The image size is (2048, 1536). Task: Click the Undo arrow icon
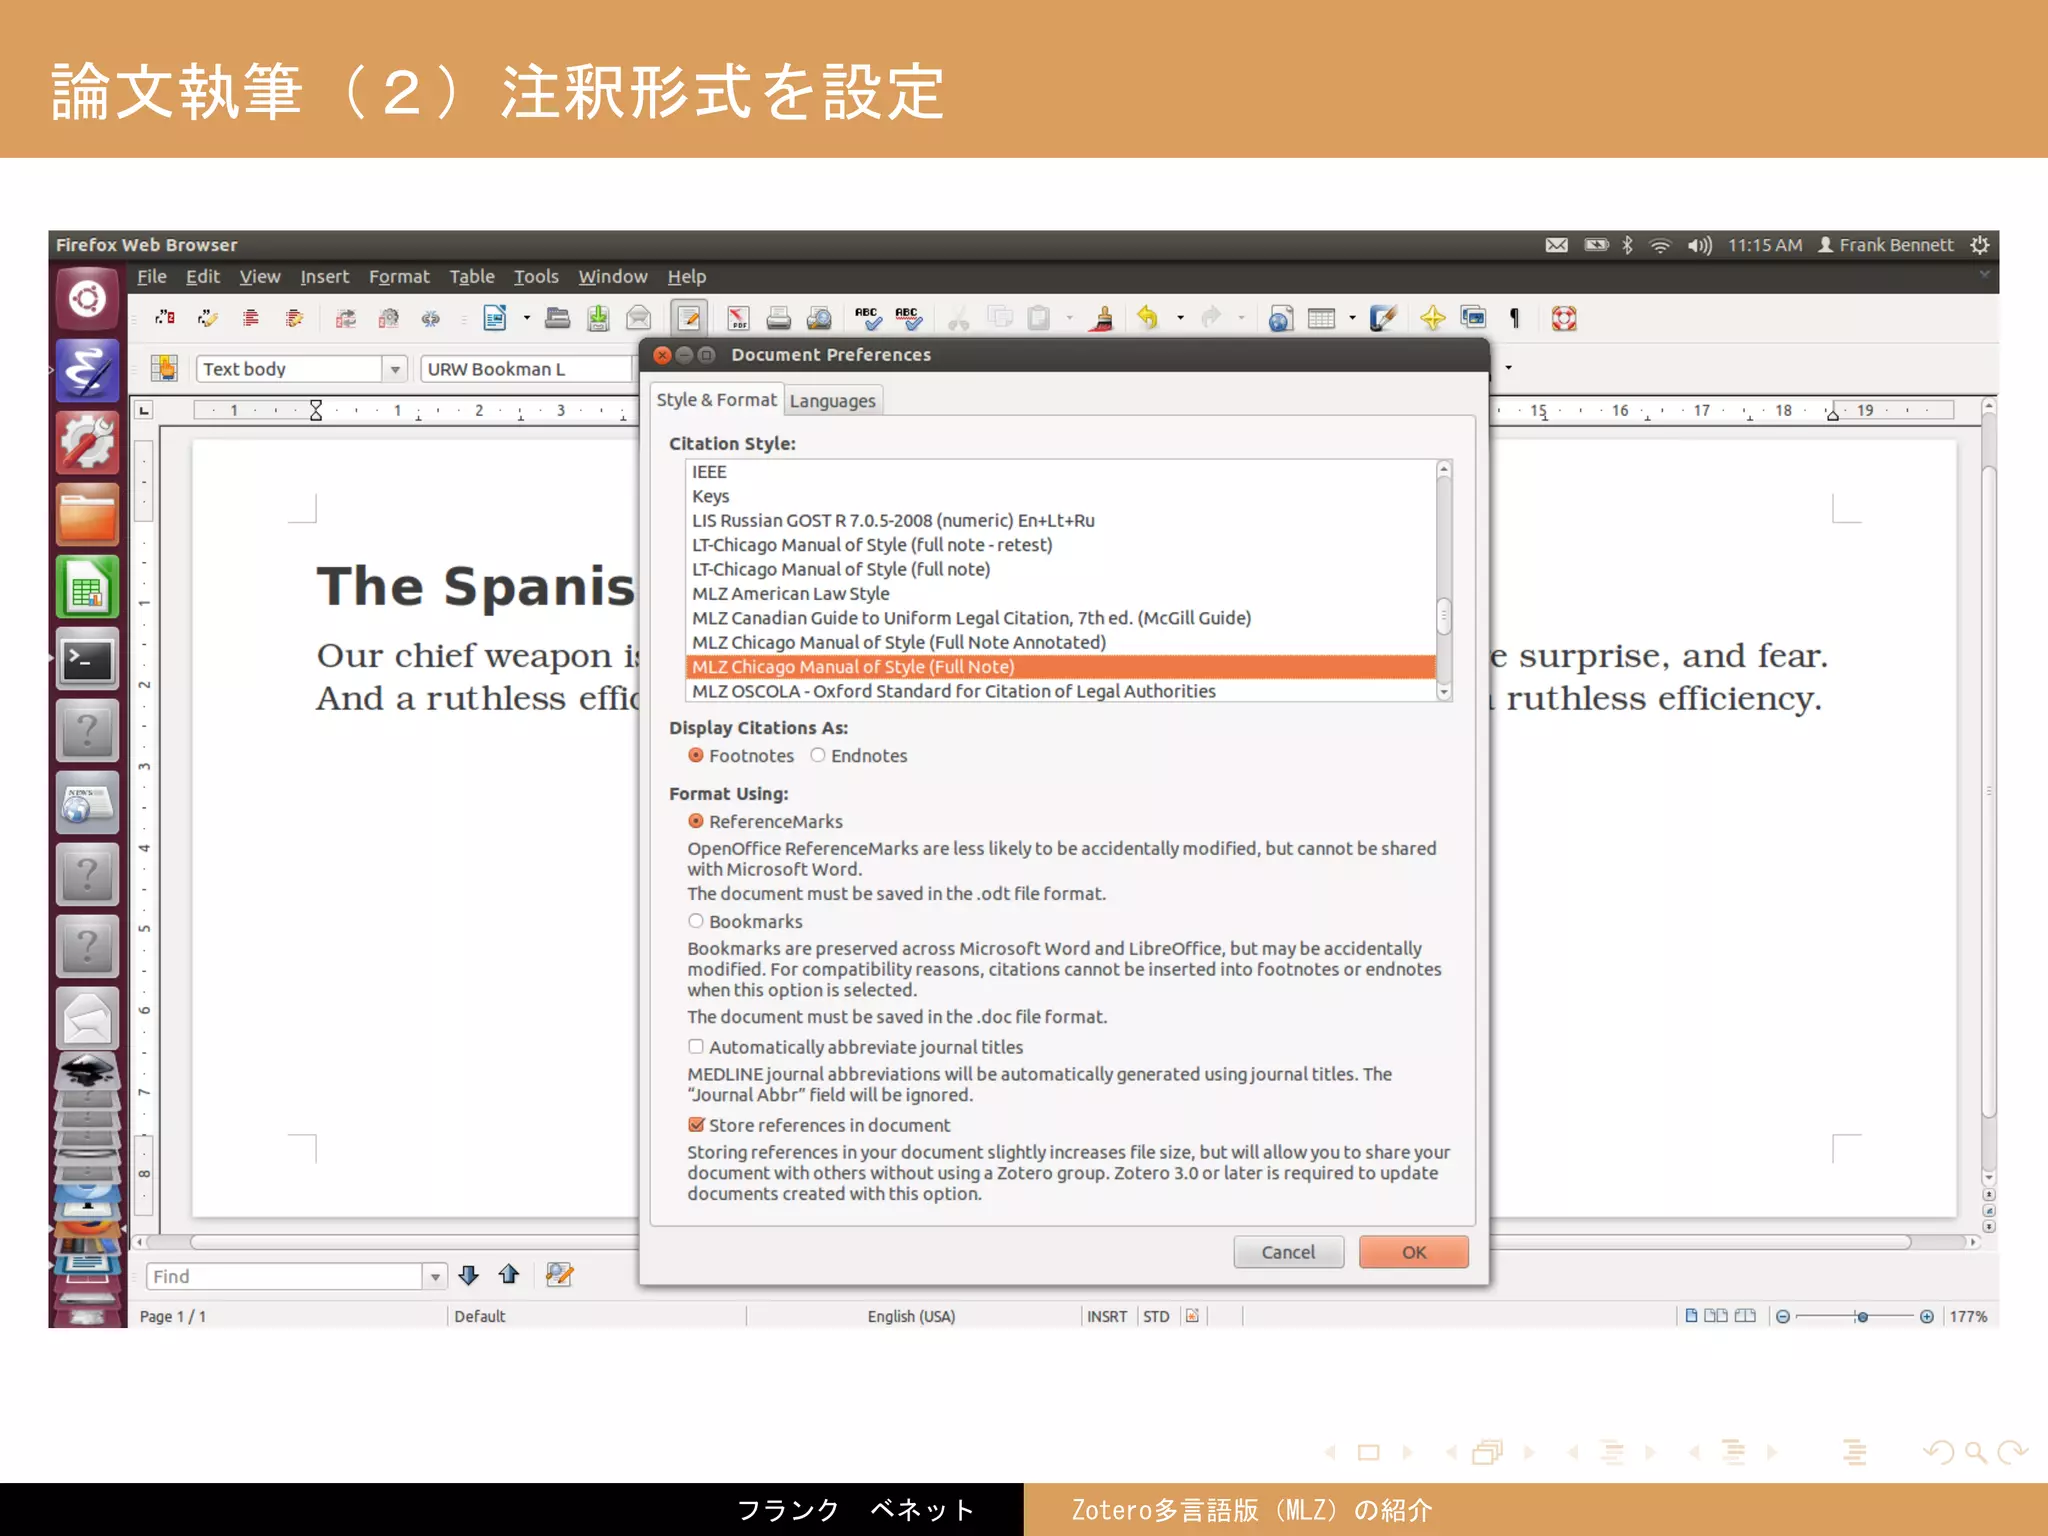pos(1148,318)
